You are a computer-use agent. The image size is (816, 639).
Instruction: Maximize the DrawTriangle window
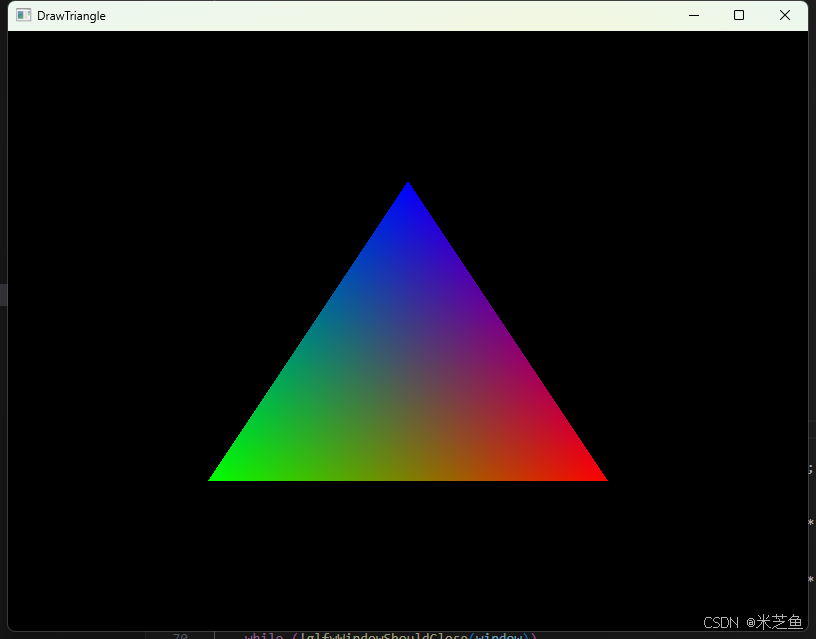[x=738, y=16]
